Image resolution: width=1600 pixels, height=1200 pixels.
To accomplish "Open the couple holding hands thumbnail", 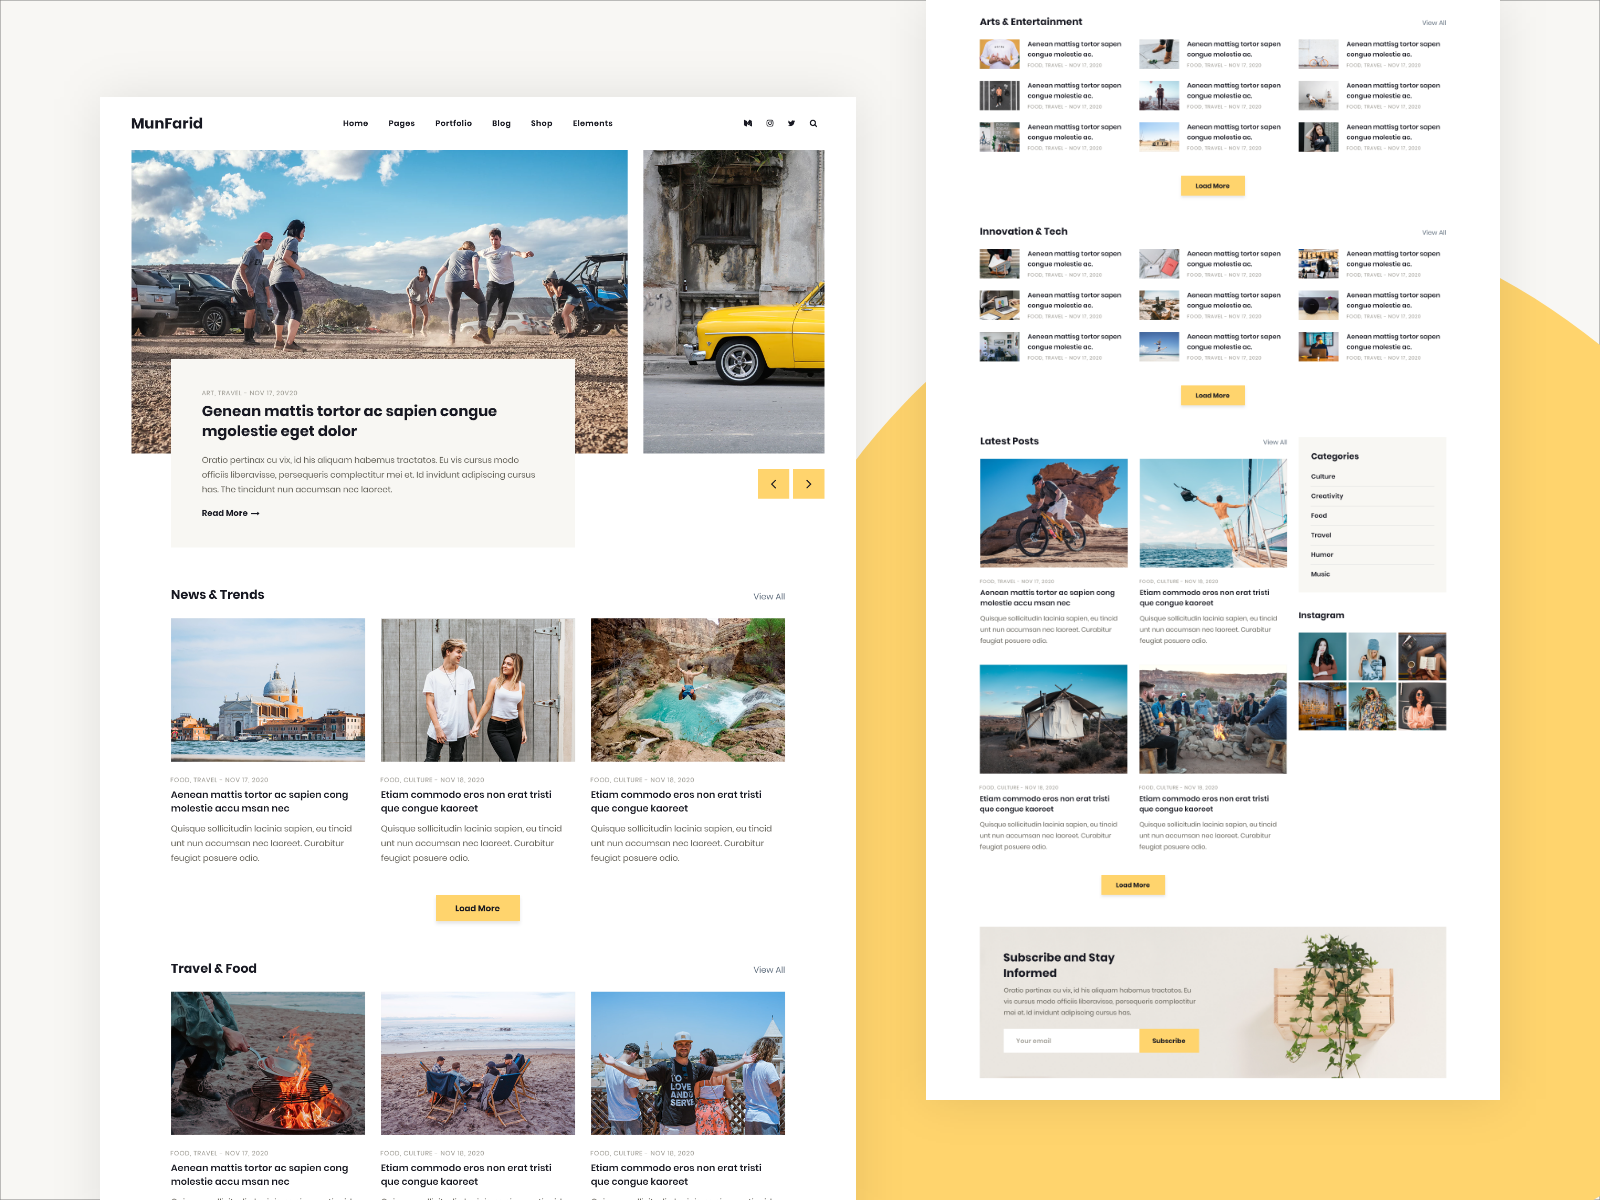I will coord(478,690).
